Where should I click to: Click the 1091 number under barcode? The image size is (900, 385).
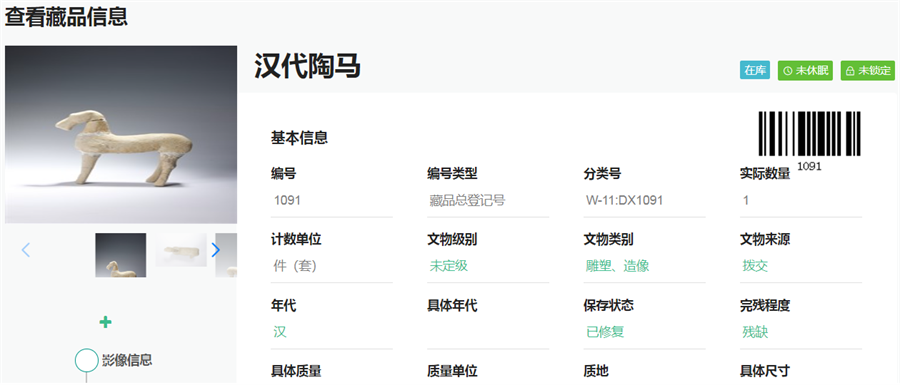point(809,167)
